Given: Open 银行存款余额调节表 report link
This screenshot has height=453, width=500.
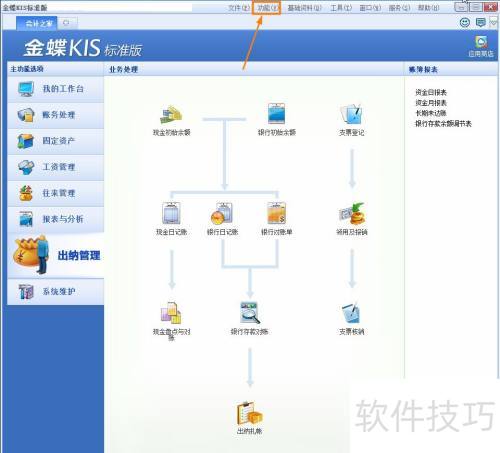Looking at the screenshot, I should (x=443, y=124).
